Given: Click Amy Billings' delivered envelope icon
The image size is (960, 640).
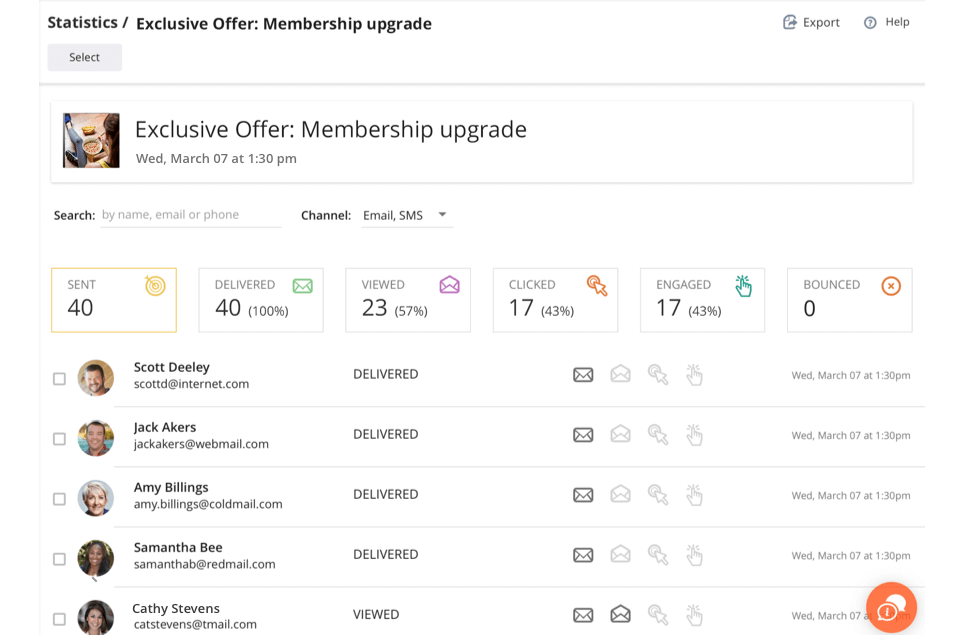Looking at the screenshot, I should point(583,494).
